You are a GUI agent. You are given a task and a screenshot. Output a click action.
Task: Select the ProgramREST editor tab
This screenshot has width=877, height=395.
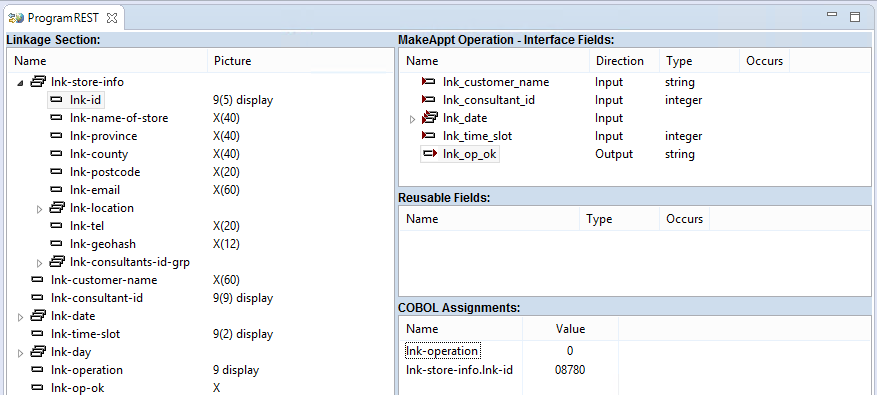click(63, 18)
